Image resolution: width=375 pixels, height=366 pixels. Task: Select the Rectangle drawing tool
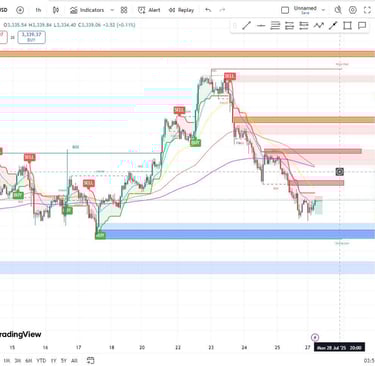click(x=347, y=26)
